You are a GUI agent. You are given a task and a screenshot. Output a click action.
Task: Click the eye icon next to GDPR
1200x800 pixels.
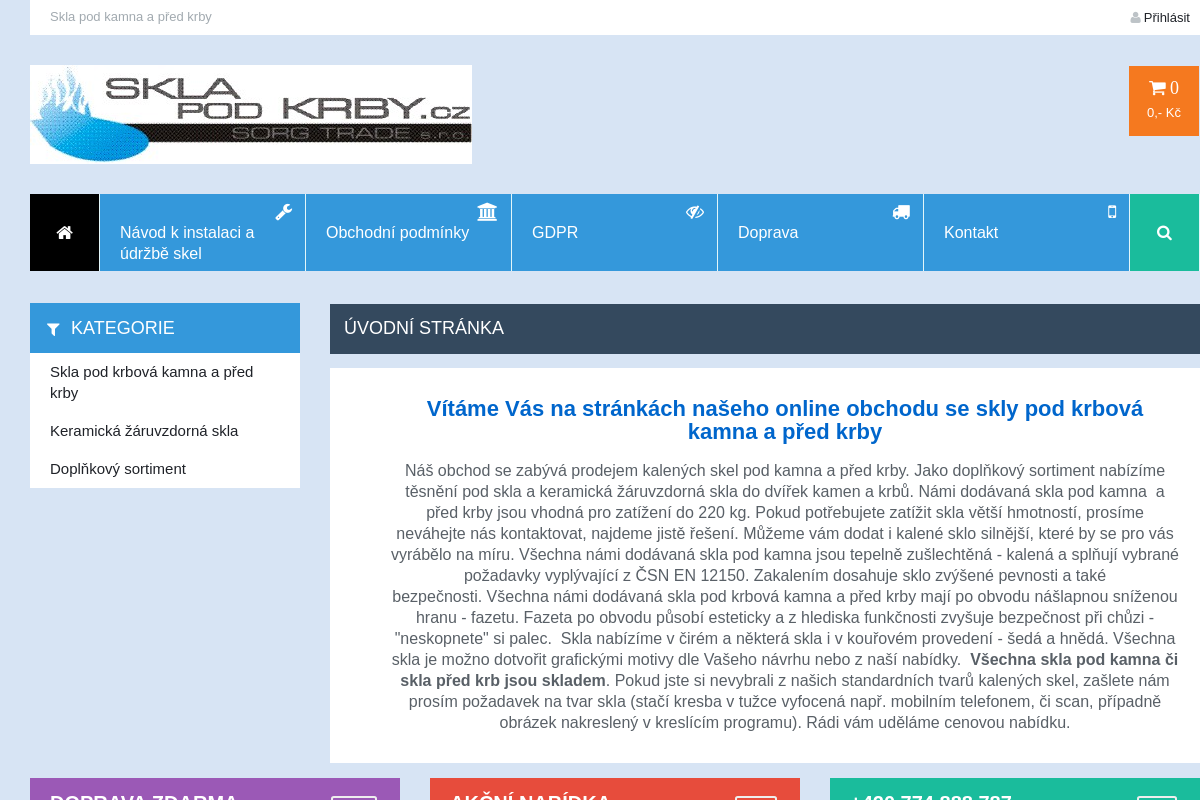[x=694, y=212]
